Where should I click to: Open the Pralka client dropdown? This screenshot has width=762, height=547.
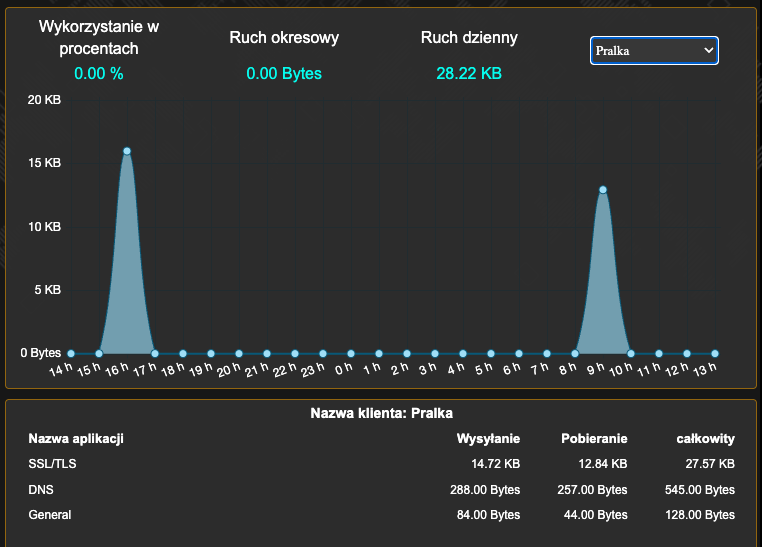pos(654,50)
